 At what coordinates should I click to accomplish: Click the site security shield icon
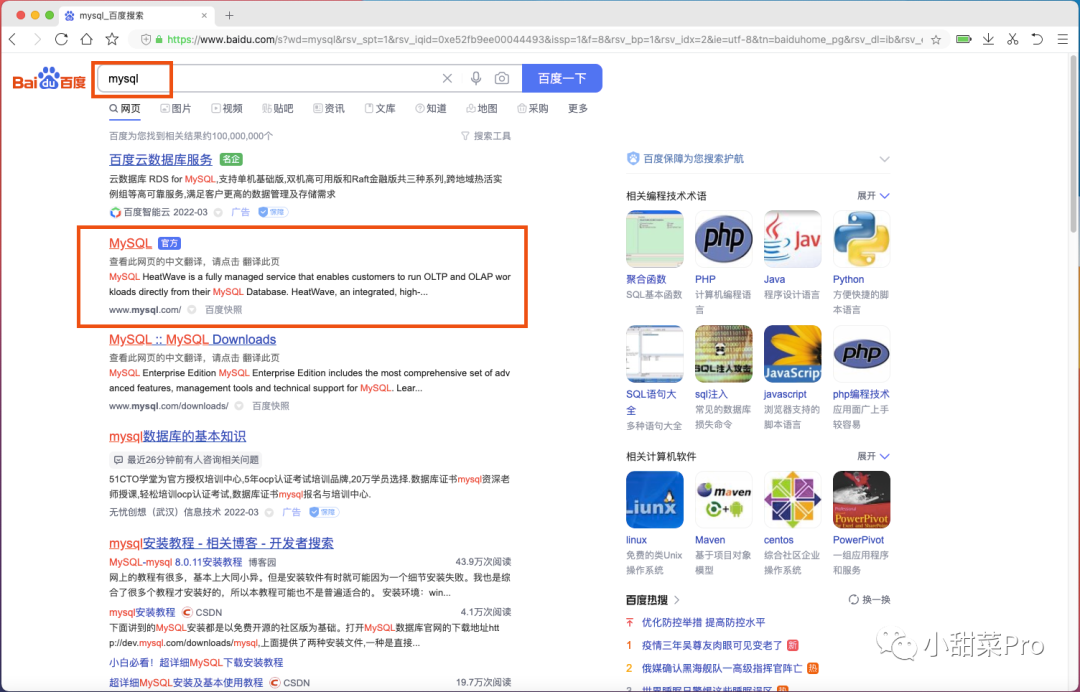(145, 39)
